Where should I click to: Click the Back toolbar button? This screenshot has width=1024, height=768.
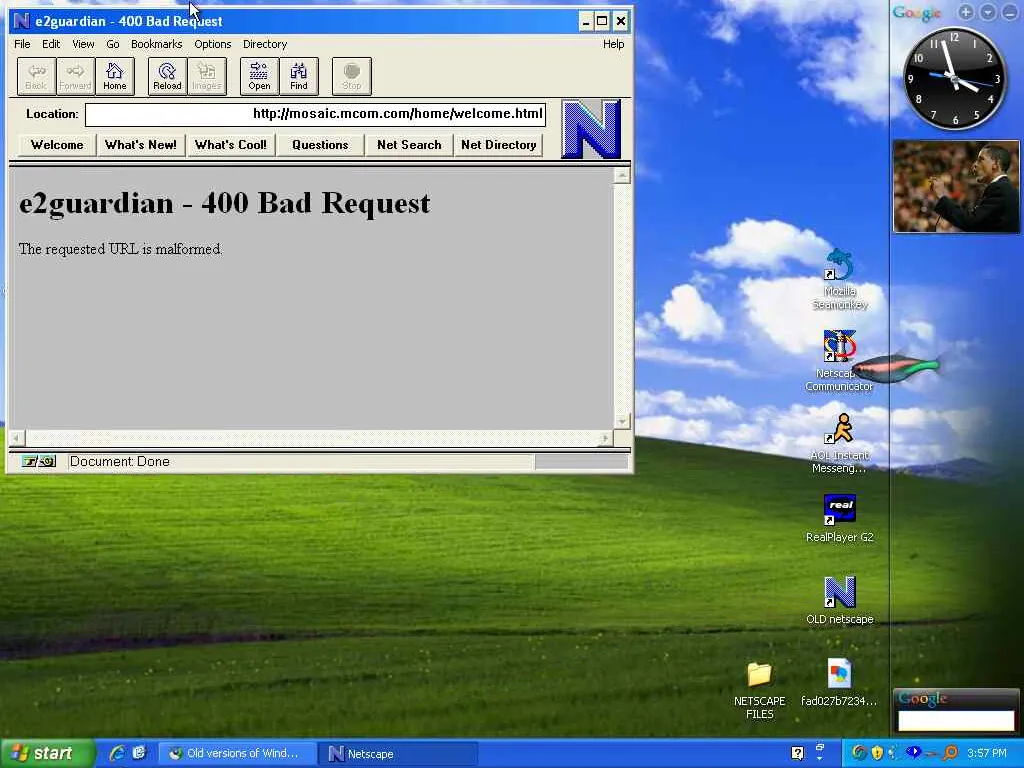click(36, 76)
